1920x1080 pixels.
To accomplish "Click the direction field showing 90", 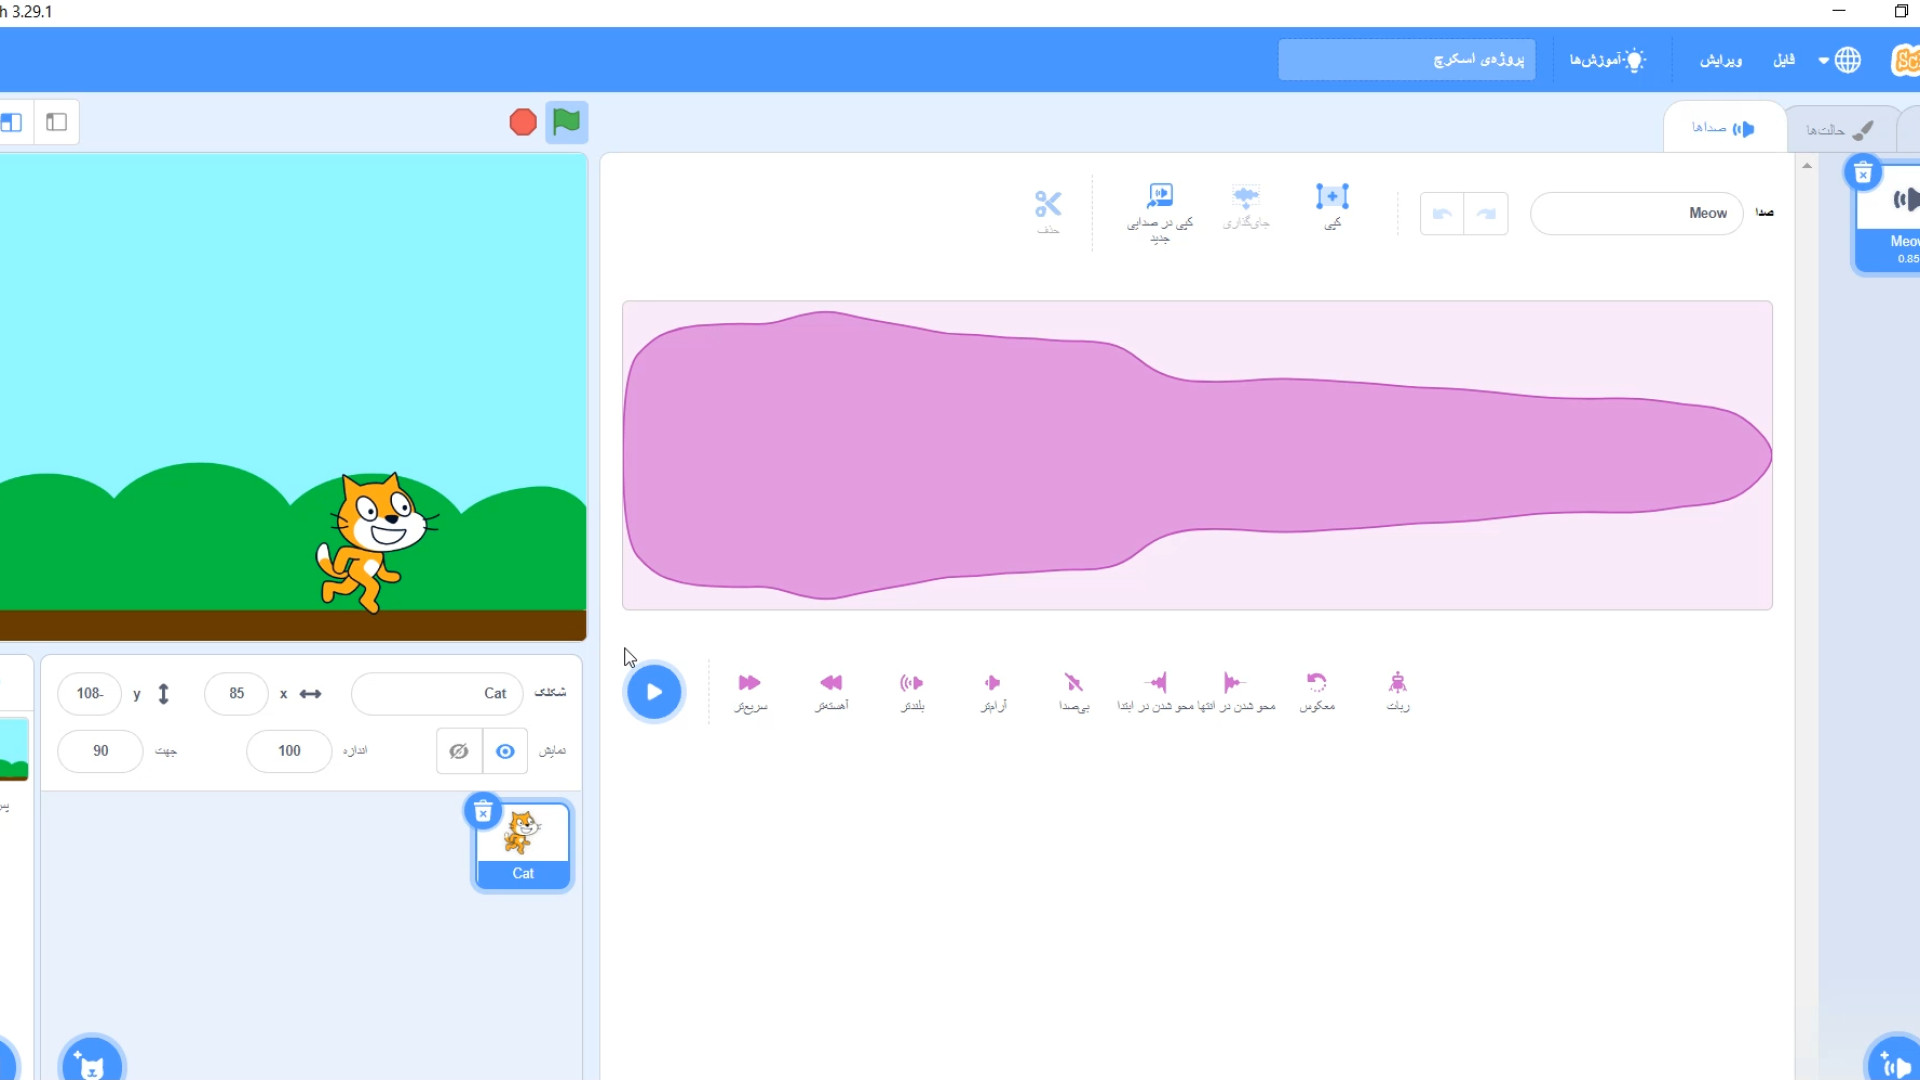I will 100,751.
